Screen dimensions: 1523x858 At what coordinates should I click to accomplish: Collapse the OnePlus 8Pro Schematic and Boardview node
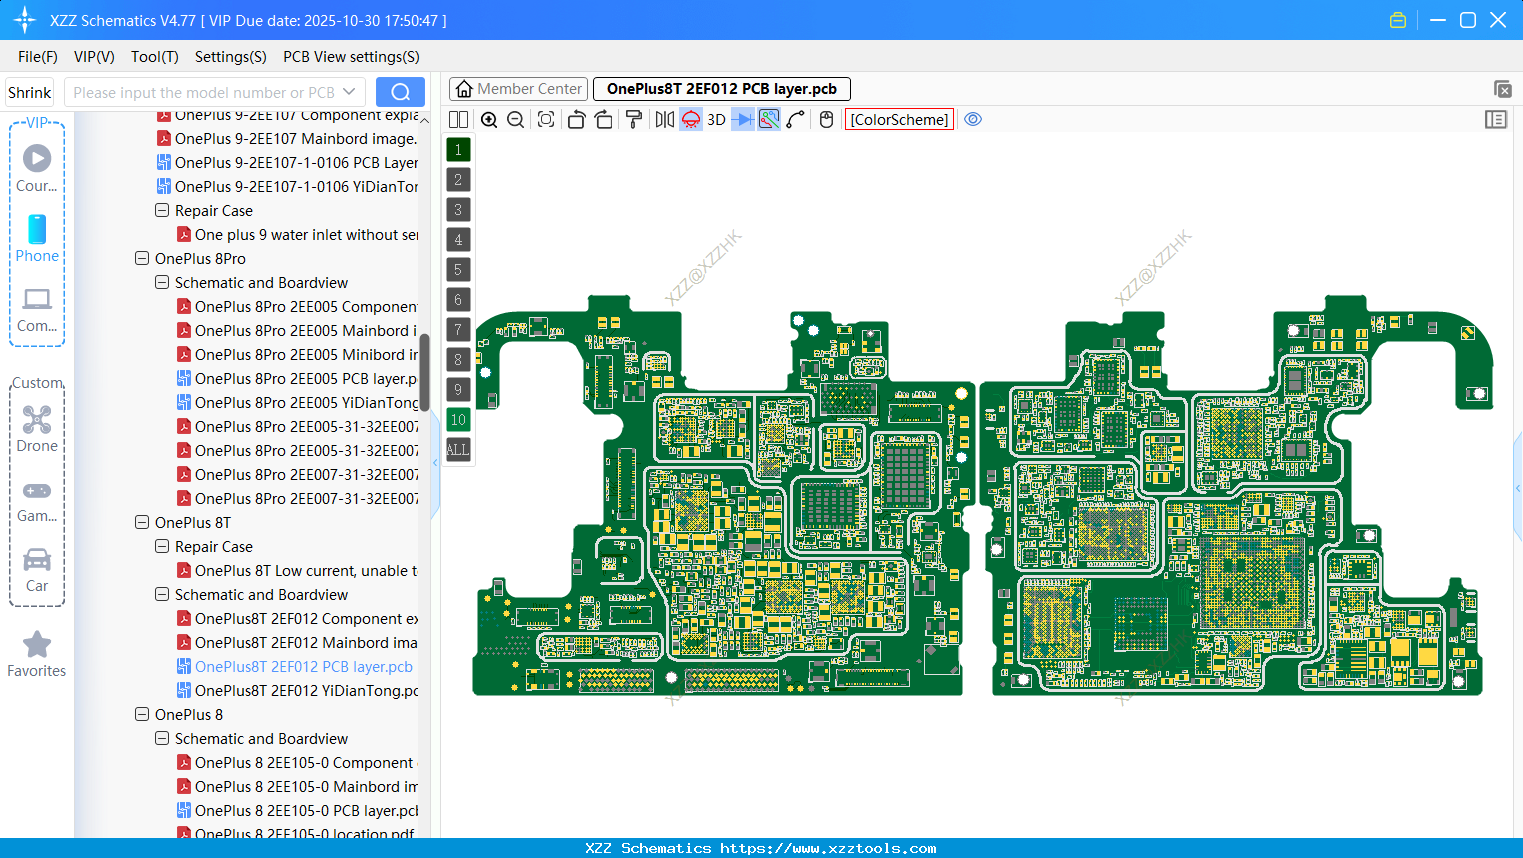161,282
